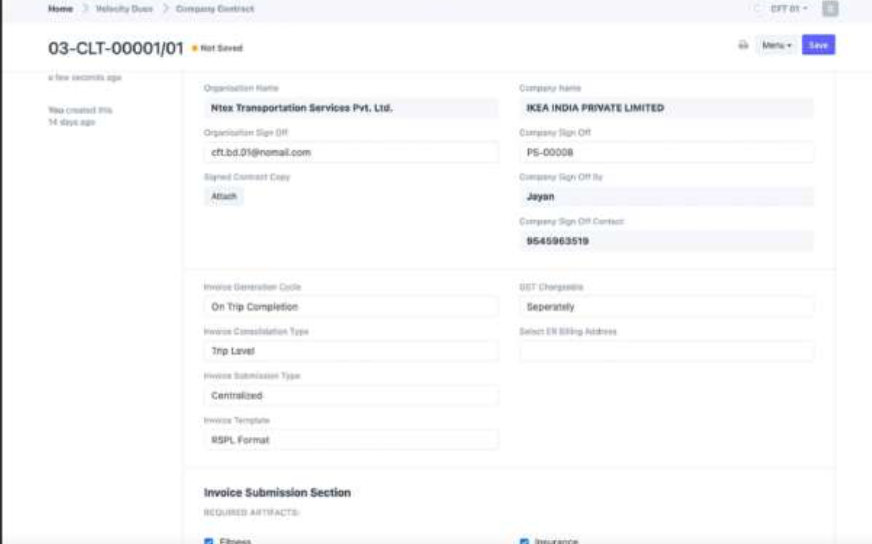The width and height of the screenshot is (872, 544).
Task: Expand the CFT 01 dropdown in header
Action: pos(789,9)
